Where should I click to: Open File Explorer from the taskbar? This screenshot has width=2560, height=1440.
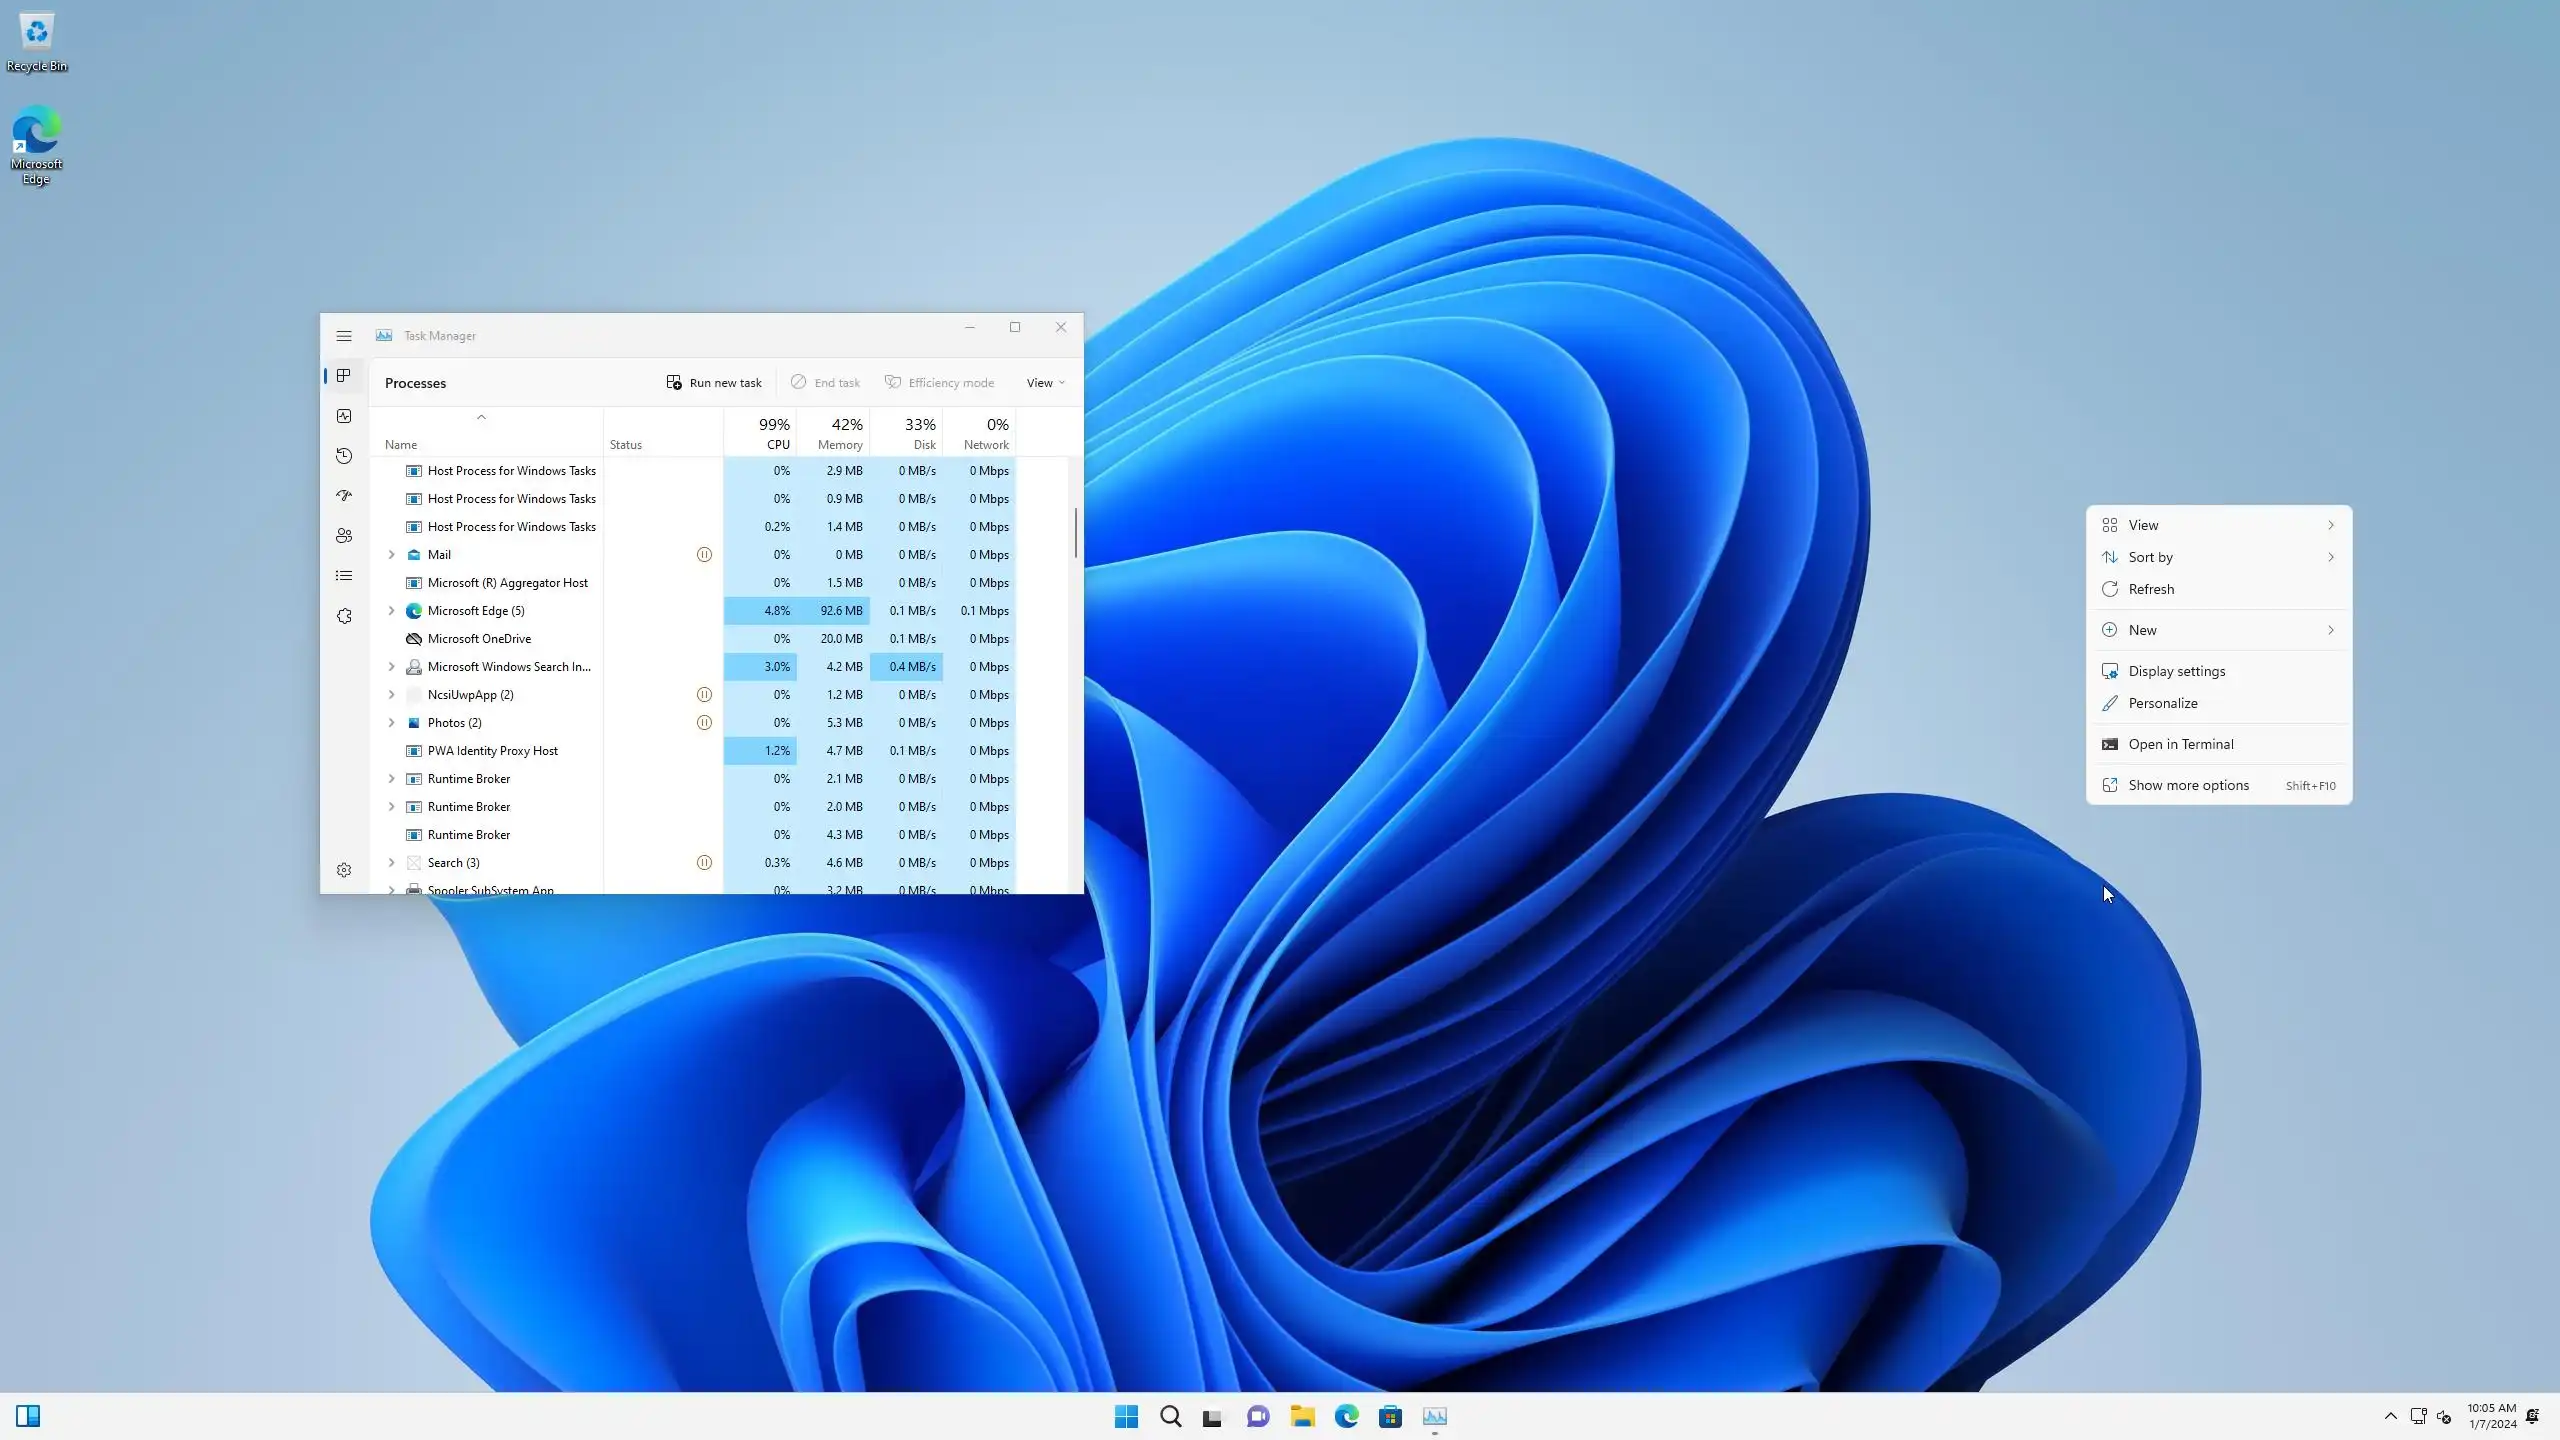(x=1302, y=1416)
